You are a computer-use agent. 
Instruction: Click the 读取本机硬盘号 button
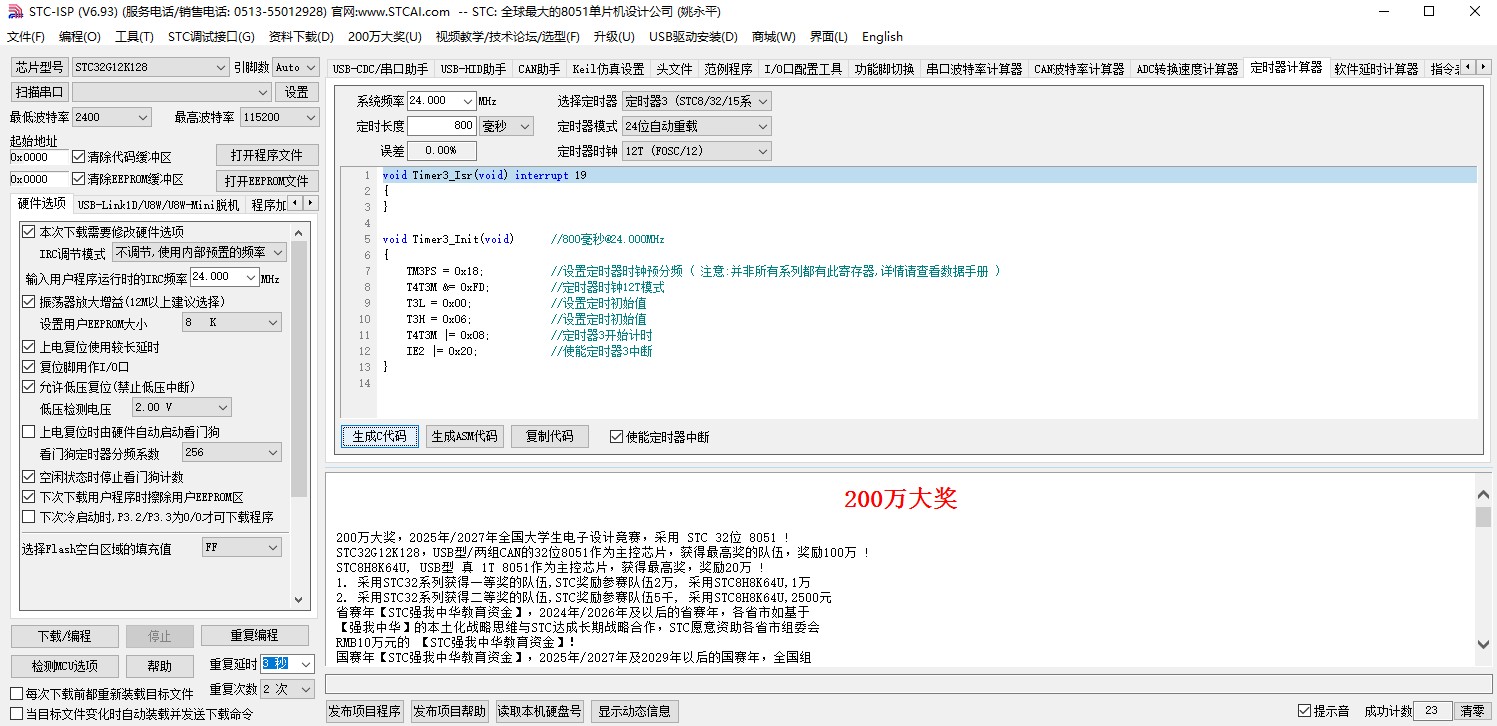[x=540, y=711]
